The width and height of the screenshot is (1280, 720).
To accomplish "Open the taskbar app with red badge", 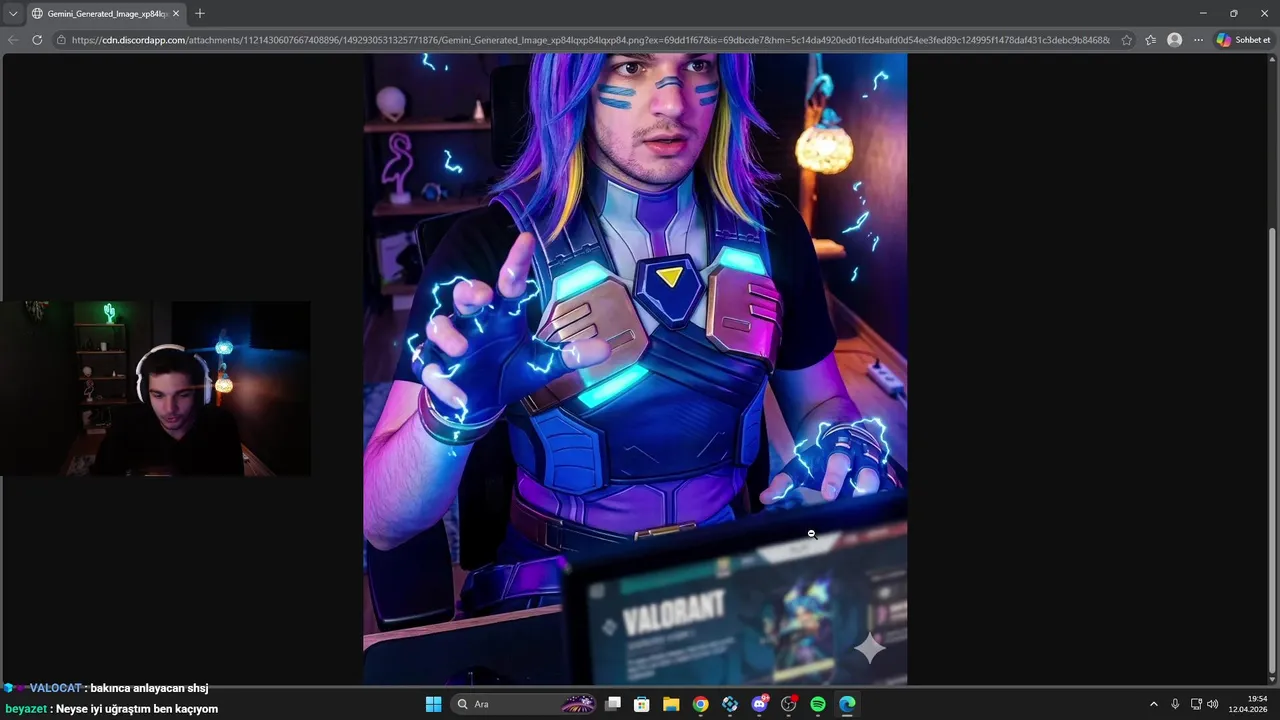I will tap(789, 704).
